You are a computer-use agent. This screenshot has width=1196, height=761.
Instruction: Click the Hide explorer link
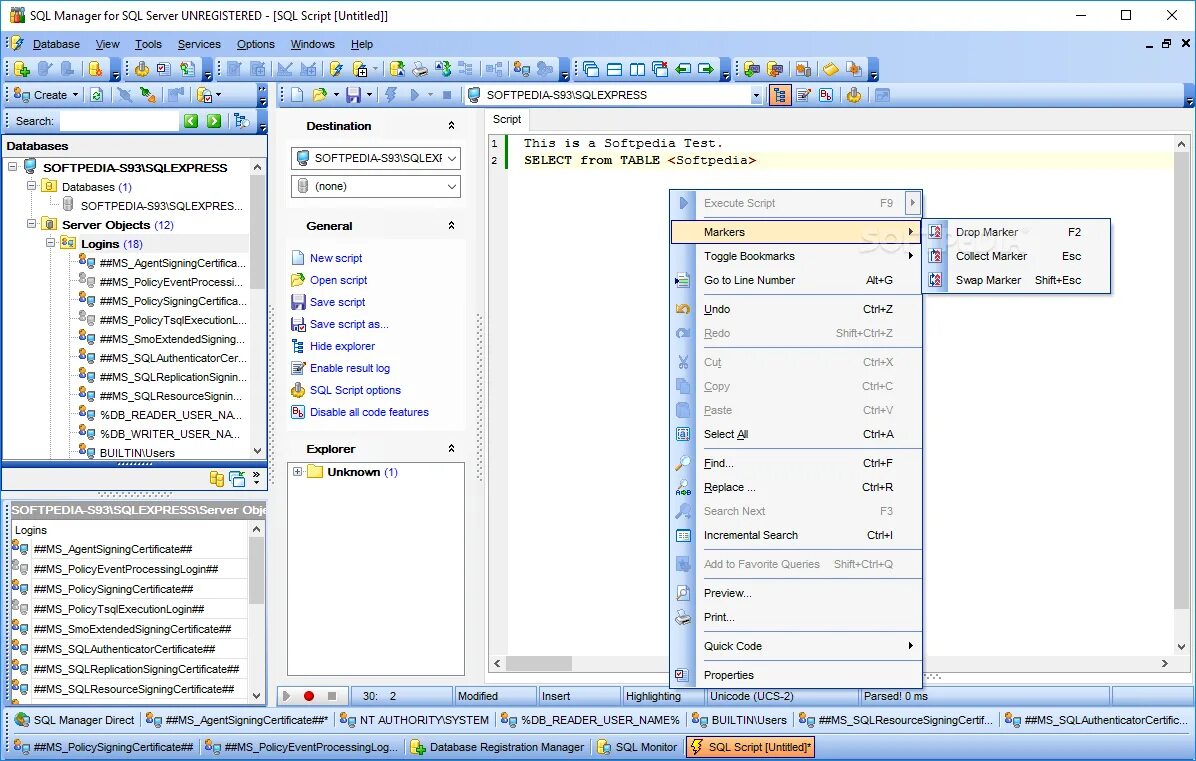(342, 346)
